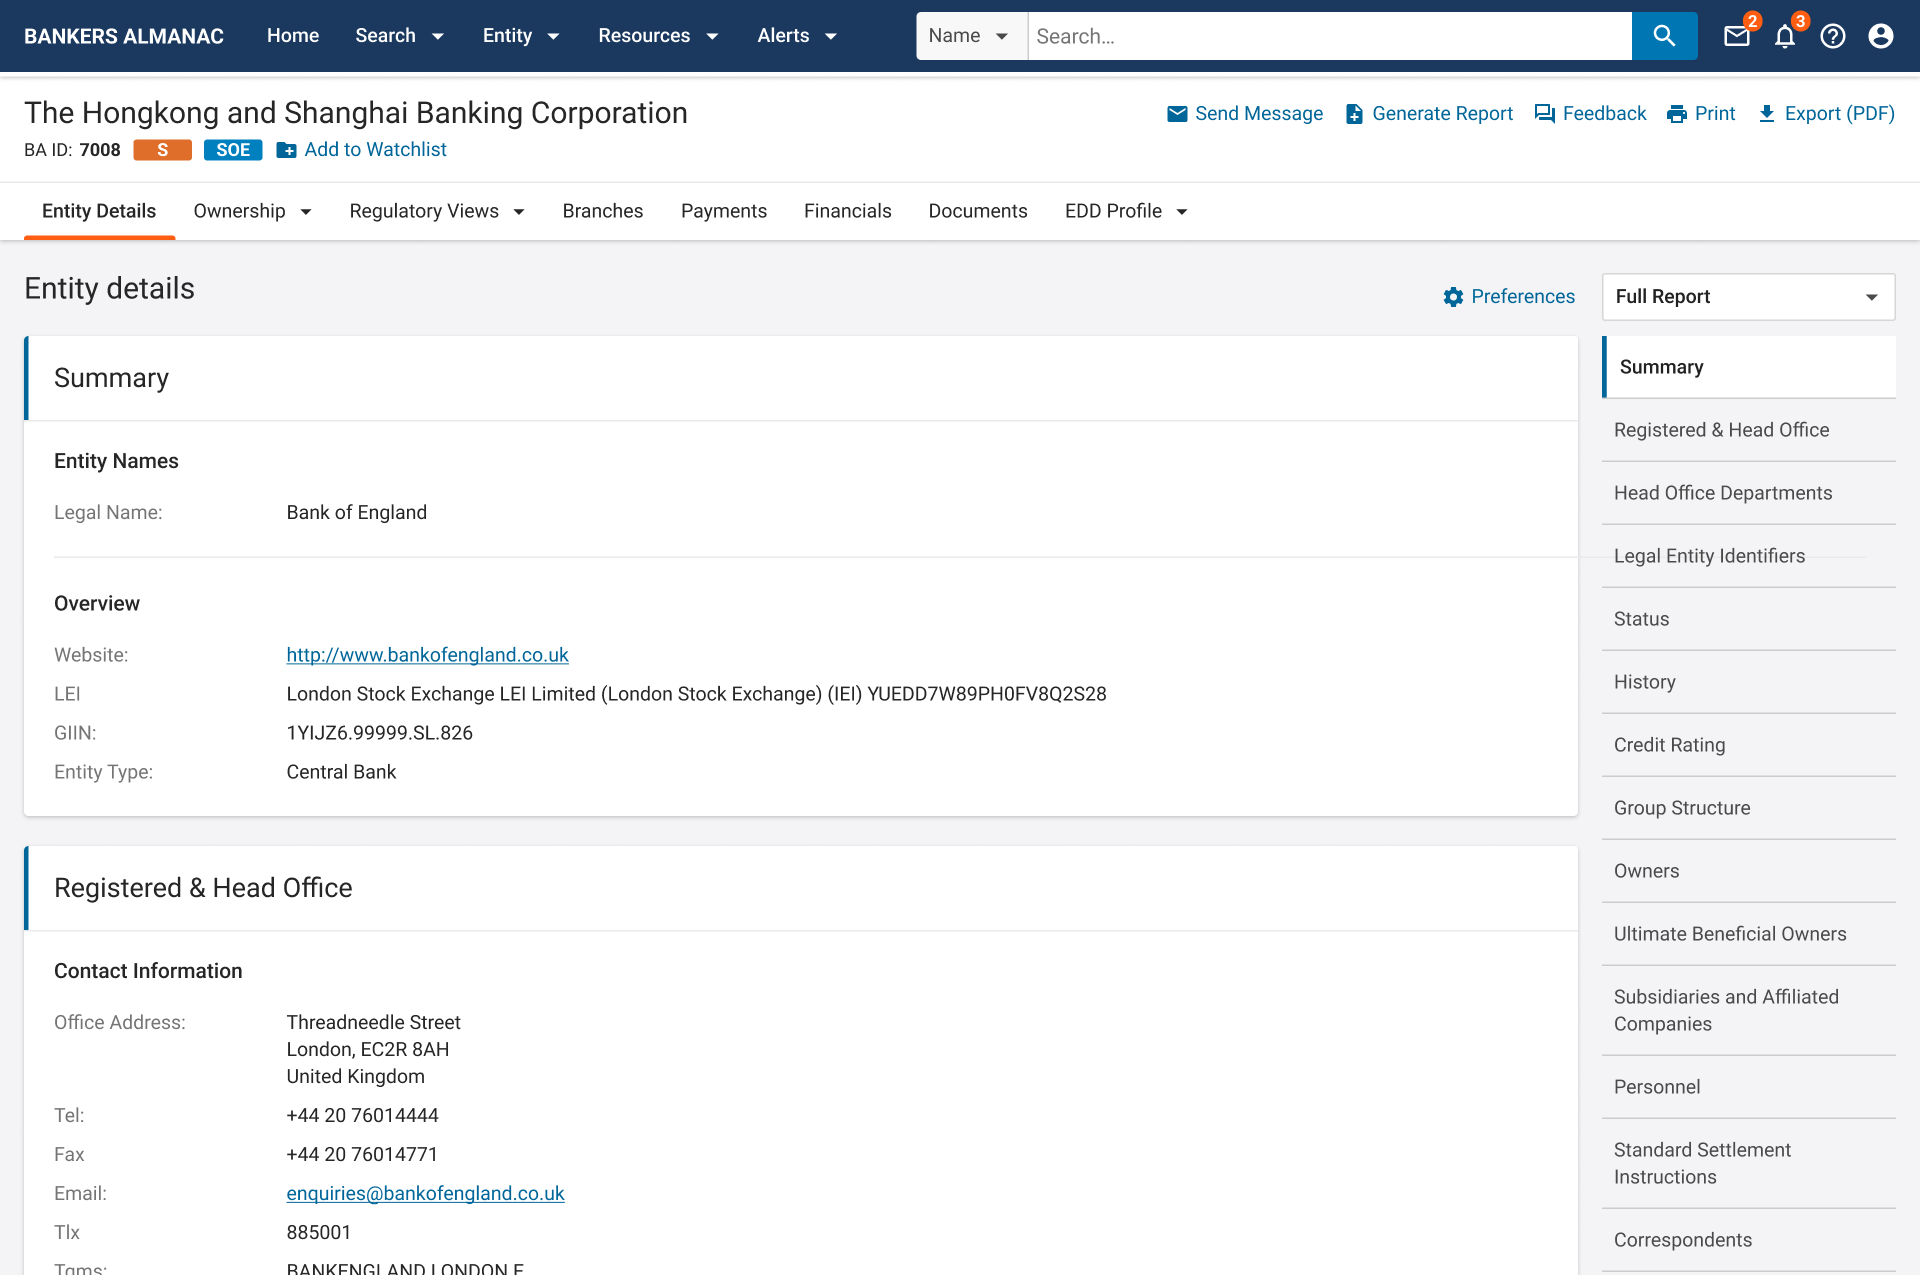1920x1275 pixels.
Task: Select the Central Bank entity type value
Action: click(341, 772)
